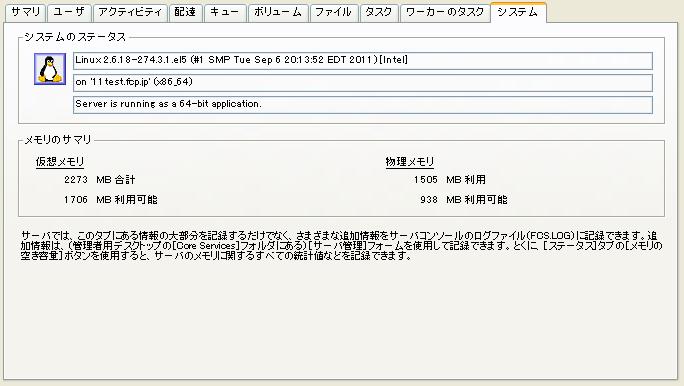This screenshot has width=684, height=386.
Task: Click the 1706 MB 利用可能 value
Action: point(110,200)
